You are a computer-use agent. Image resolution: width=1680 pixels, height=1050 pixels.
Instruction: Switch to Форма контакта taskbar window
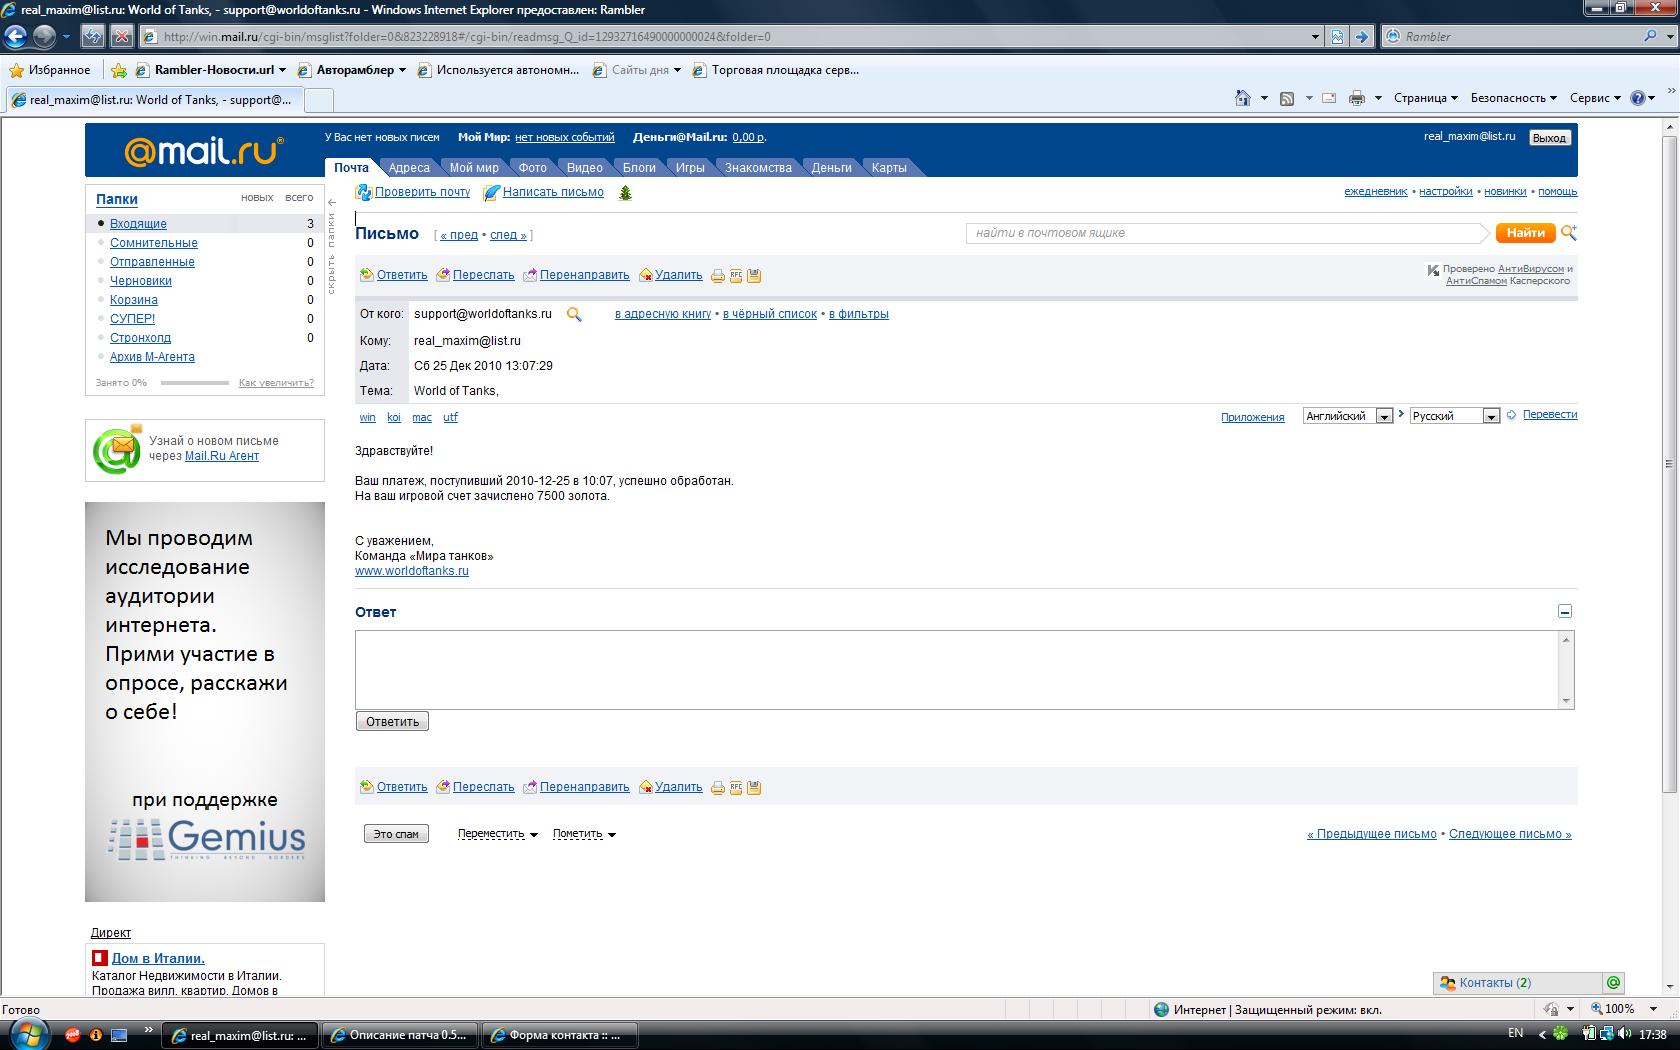tap(560, 1035)
